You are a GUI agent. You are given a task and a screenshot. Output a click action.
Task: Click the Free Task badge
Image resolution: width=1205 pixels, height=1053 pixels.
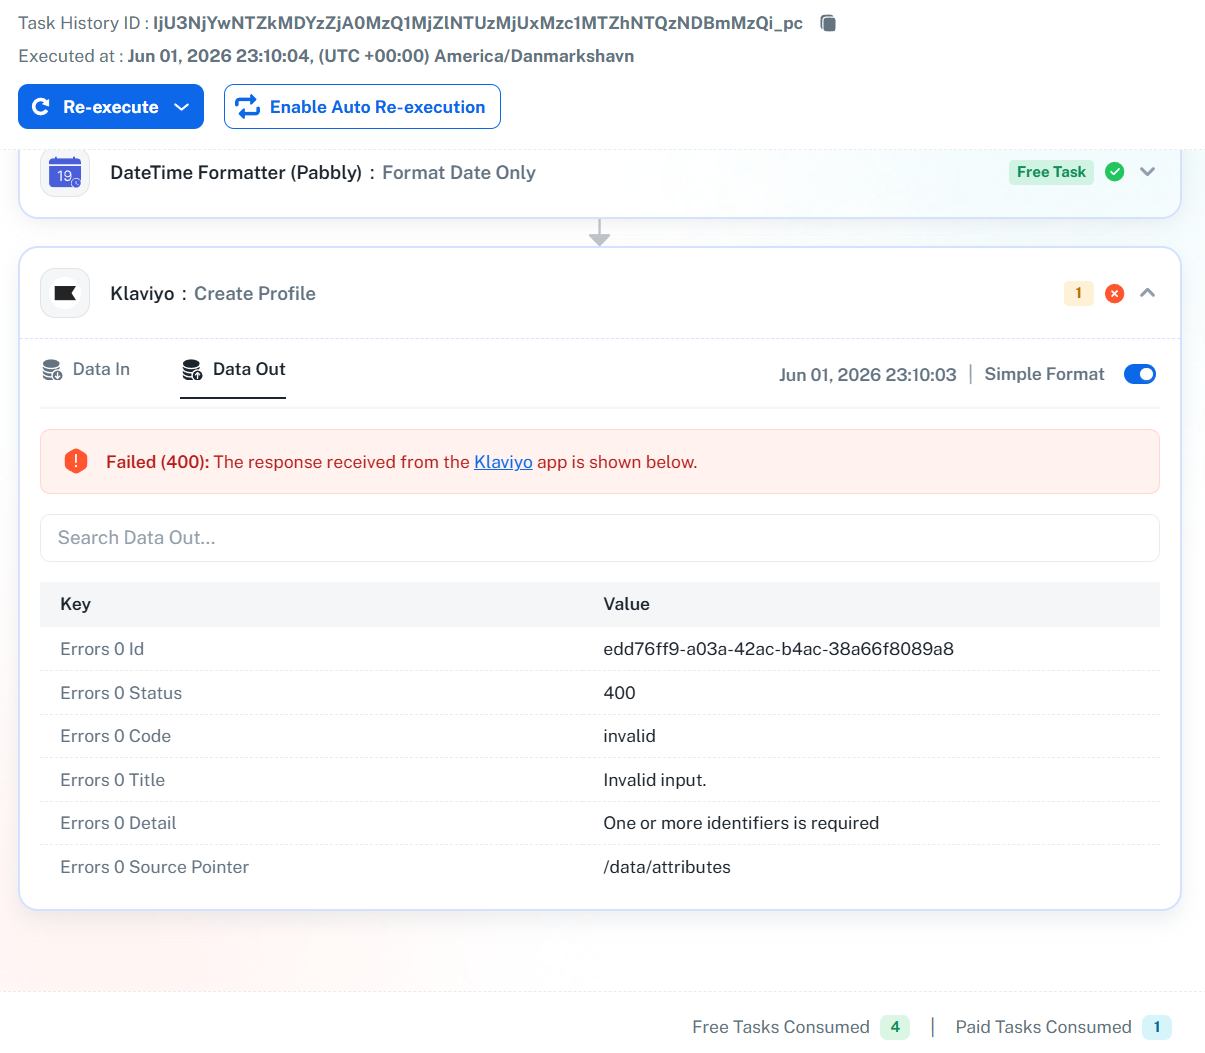coord(1051,172)
